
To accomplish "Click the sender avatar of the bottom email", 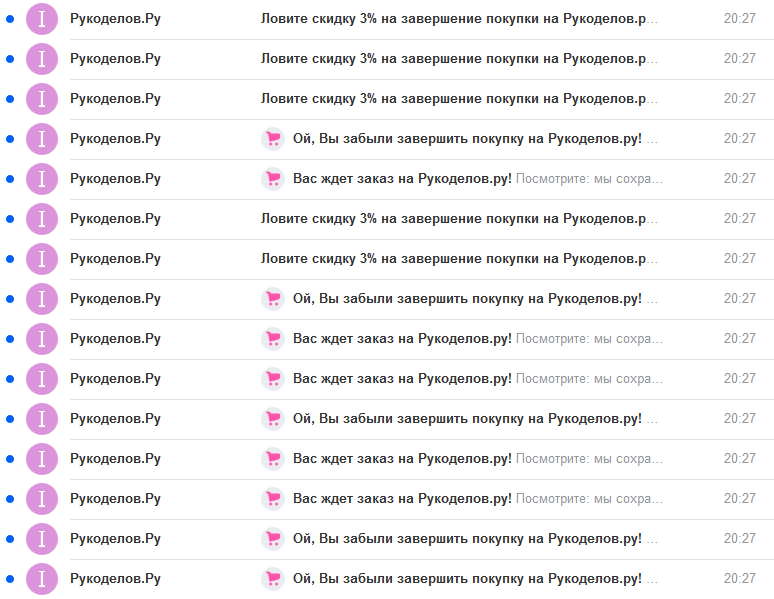I will (41, 579).
